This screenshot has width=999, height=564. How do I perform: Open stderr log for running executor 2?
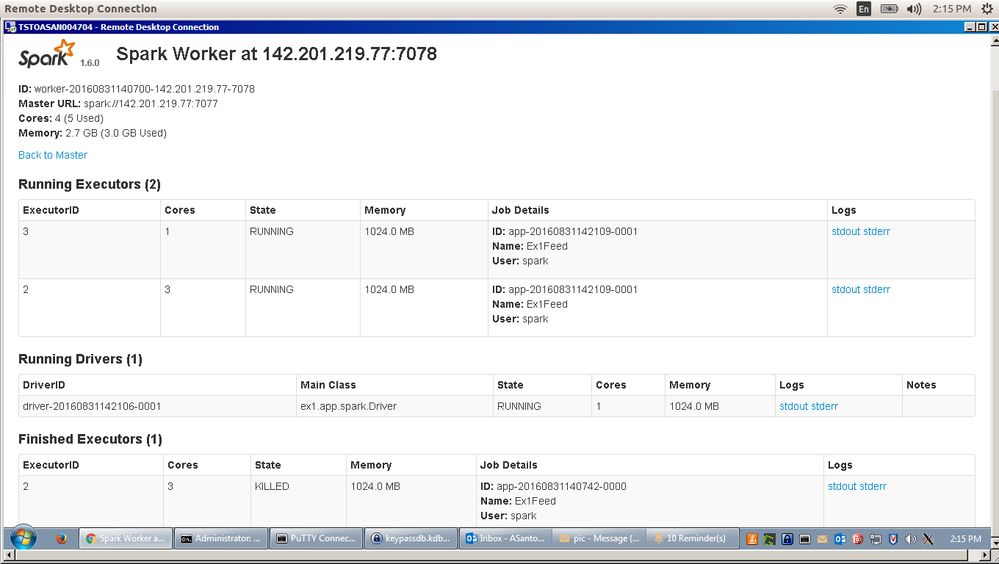point(877,289)
